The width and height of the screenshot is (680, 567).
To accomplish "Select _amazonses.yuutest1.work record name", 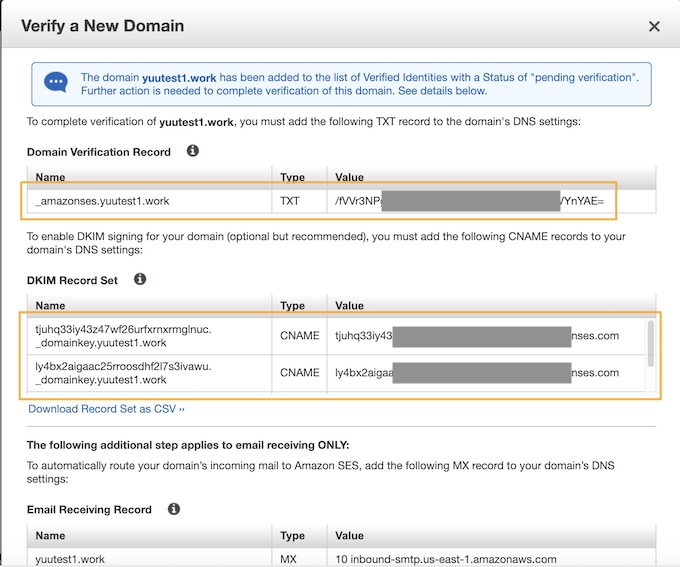I will click(x=102, y=201).
